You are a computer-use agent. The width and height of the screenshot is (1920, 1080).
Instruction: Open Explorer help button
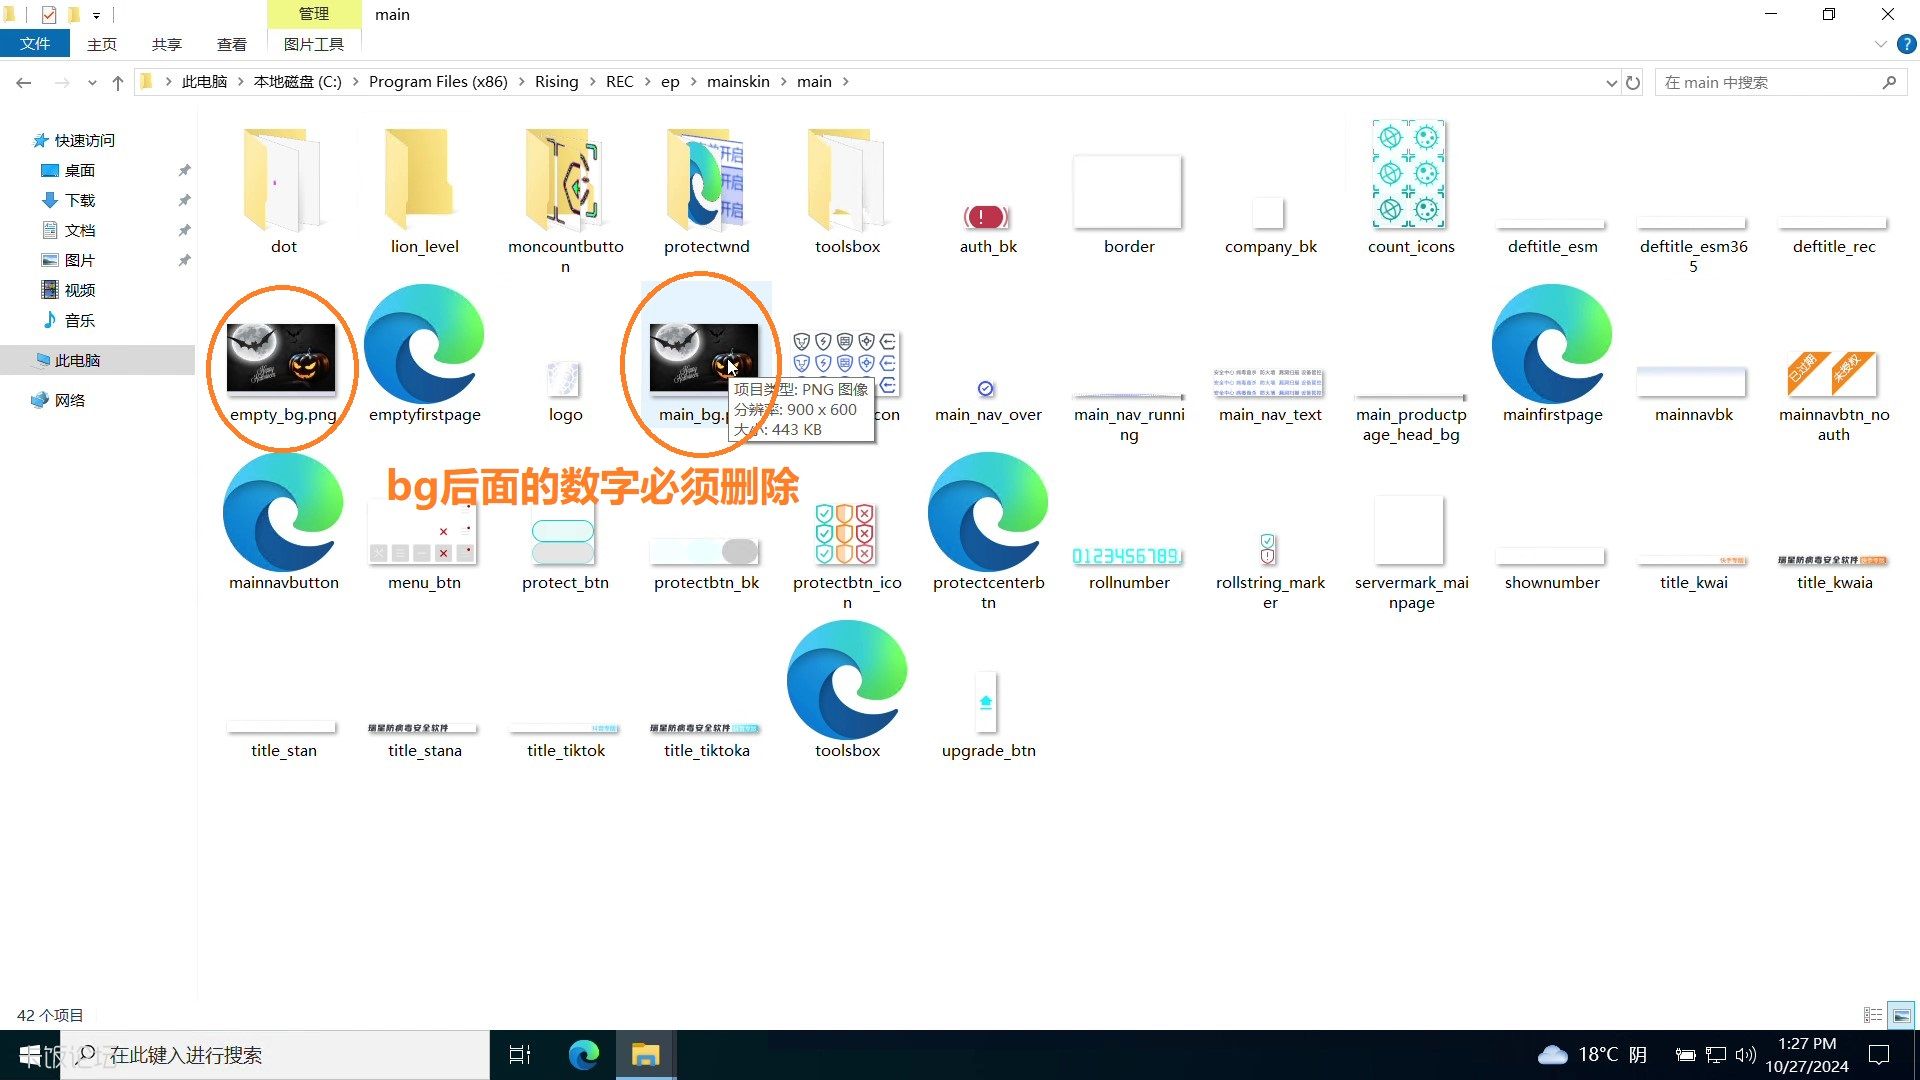click(x=1907, y=44)
